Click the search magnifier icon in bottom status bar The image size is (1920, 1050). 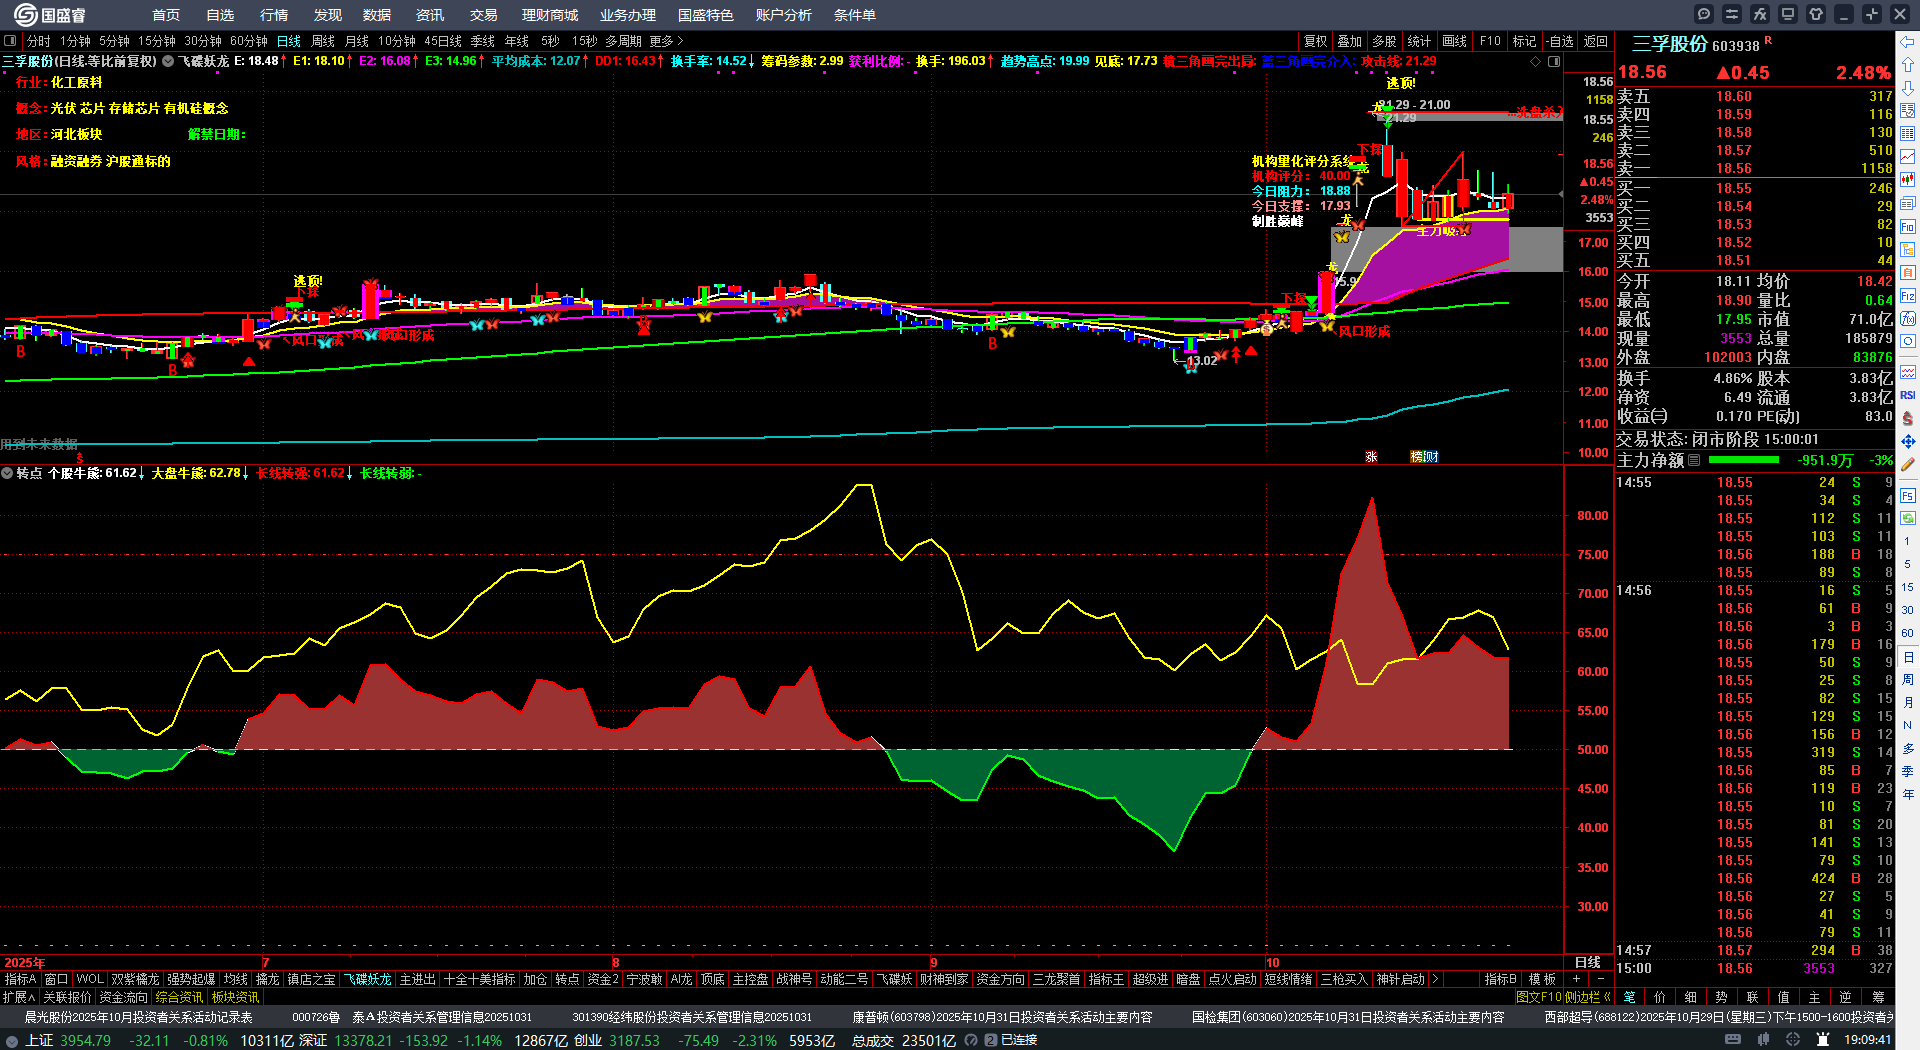[972, 1040]
